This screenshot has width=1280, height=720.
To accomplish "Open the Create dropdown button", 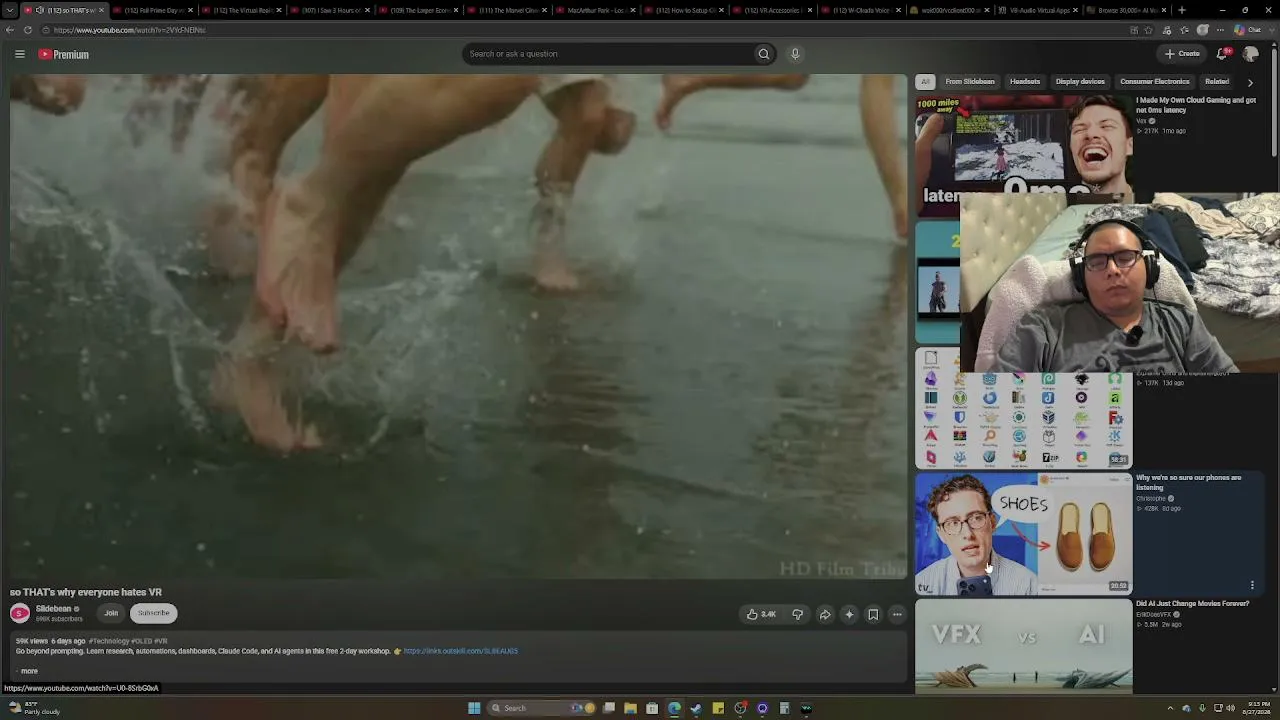I will pyautogui.click(x=1182, y=54).
